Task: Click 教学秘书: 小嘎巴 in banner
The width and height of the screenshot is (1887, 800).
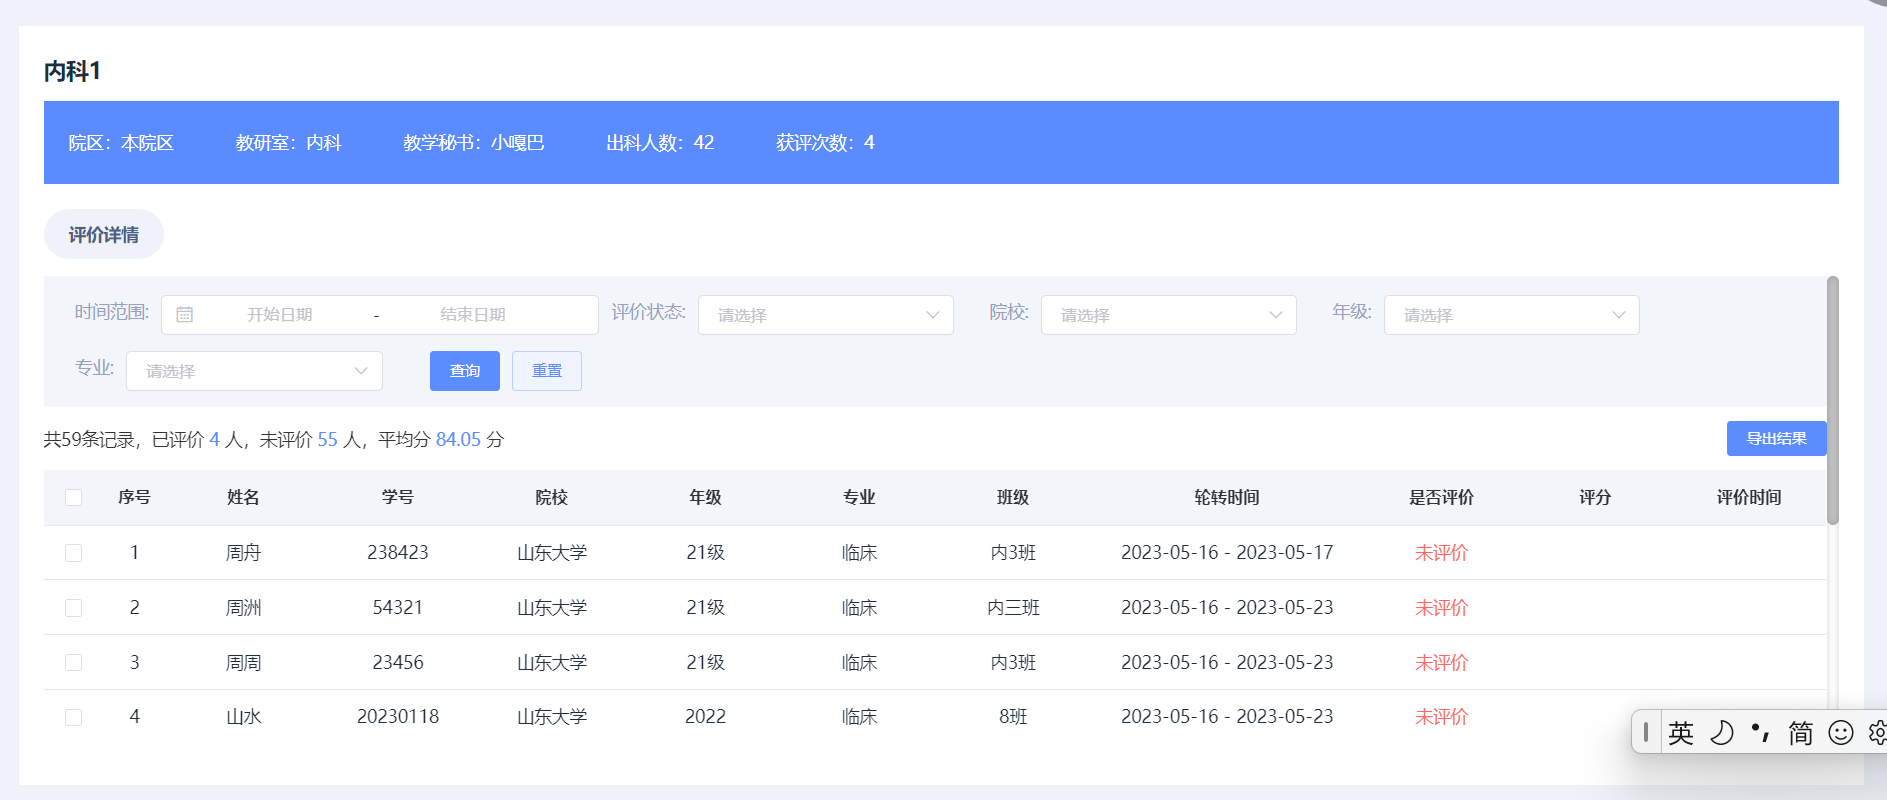Action: tap(473, 143)
